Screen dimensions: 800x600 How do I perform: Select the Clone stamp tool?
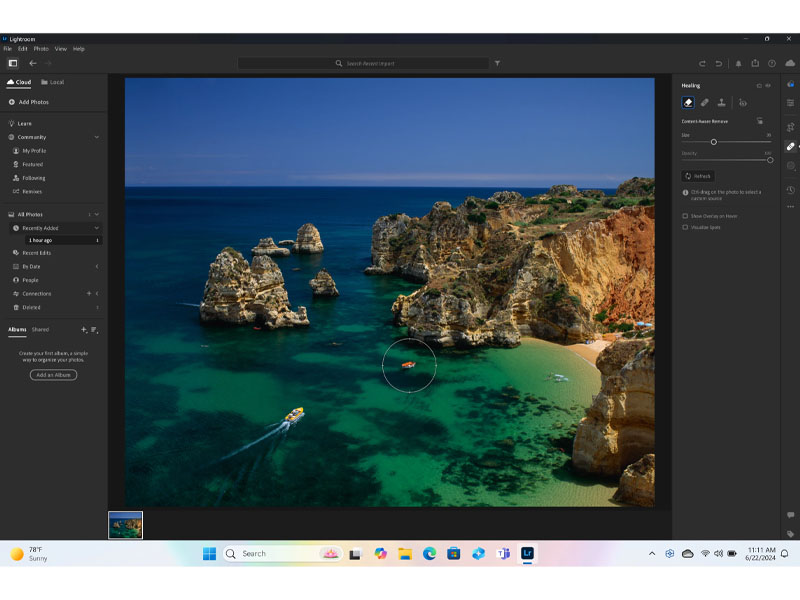(721, 103)
